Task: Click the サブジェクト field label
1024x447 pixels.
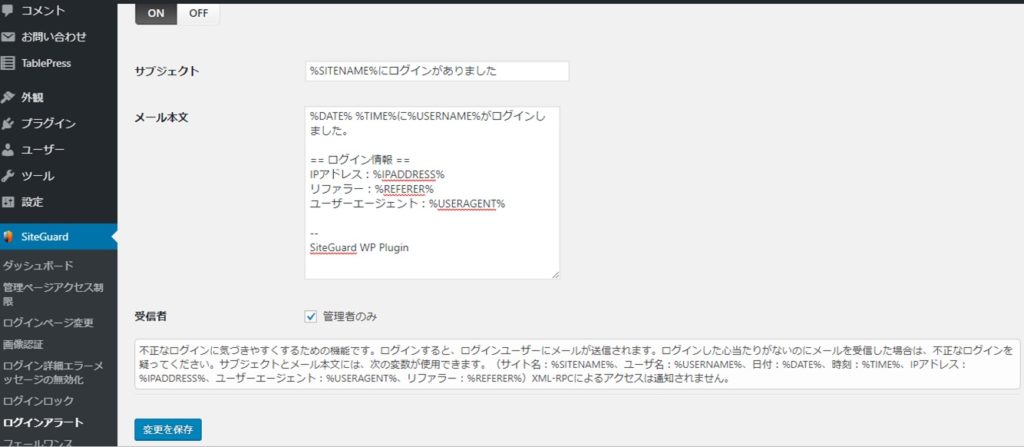Action: tap(167, 71)
